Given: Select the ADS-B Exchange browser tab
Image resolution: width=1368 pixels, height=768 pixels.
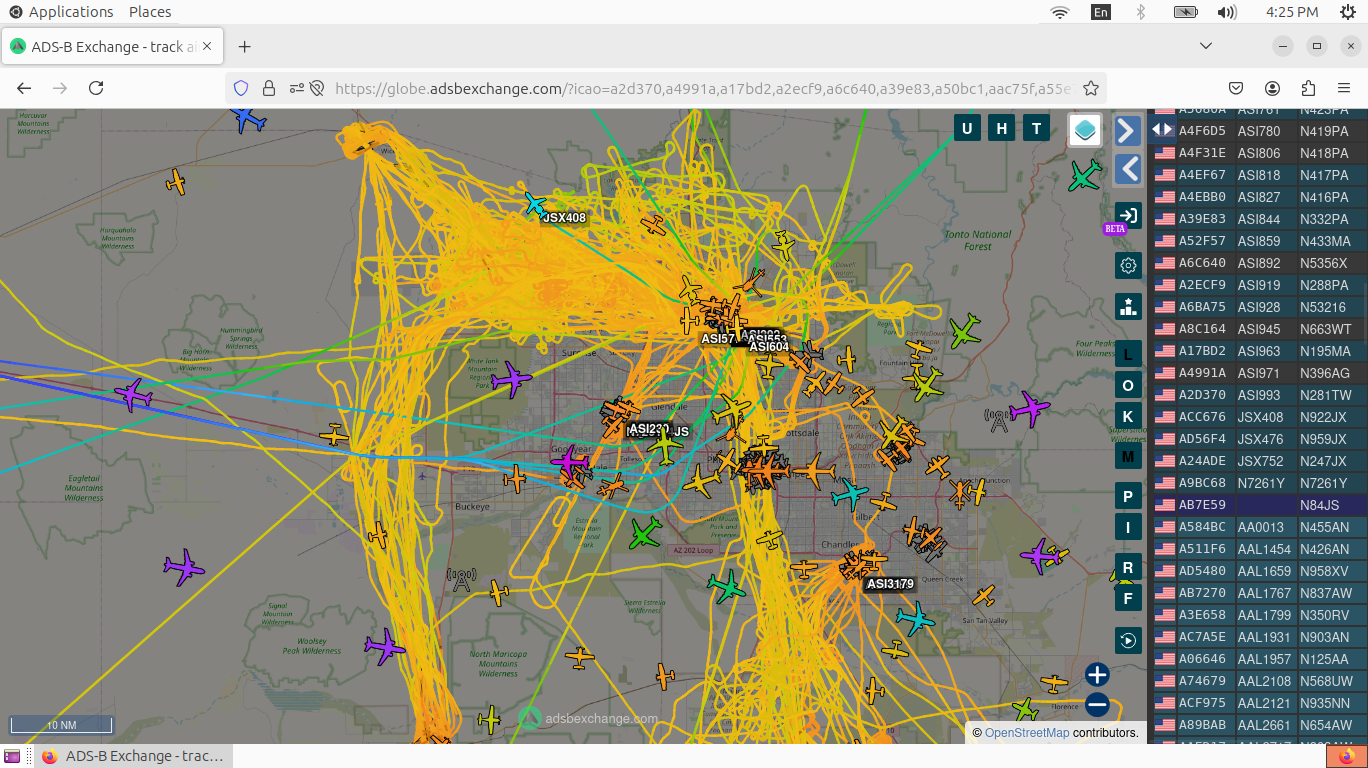Looking at the screenshot, I should (113, 47).
